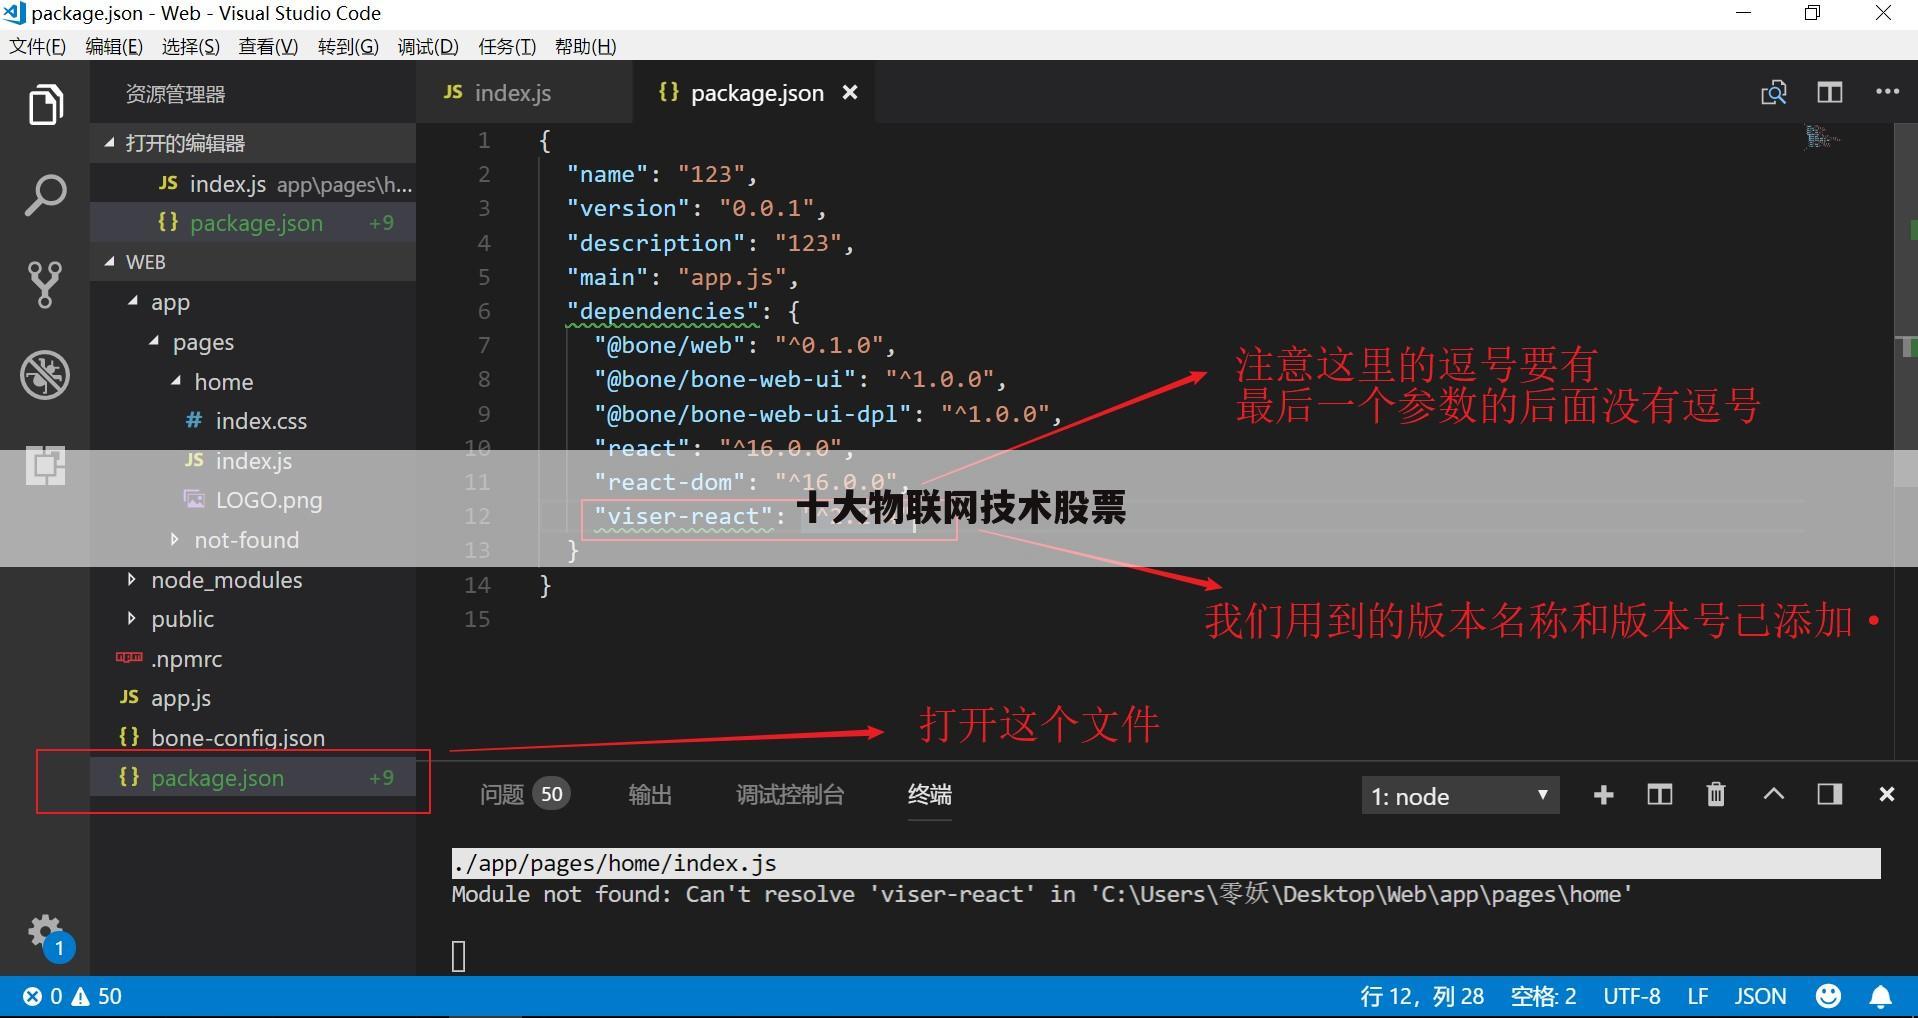Screen dimensions: 1918x1018
Task: Select package.json in open editors list
Action: click(x=253, y=223)
